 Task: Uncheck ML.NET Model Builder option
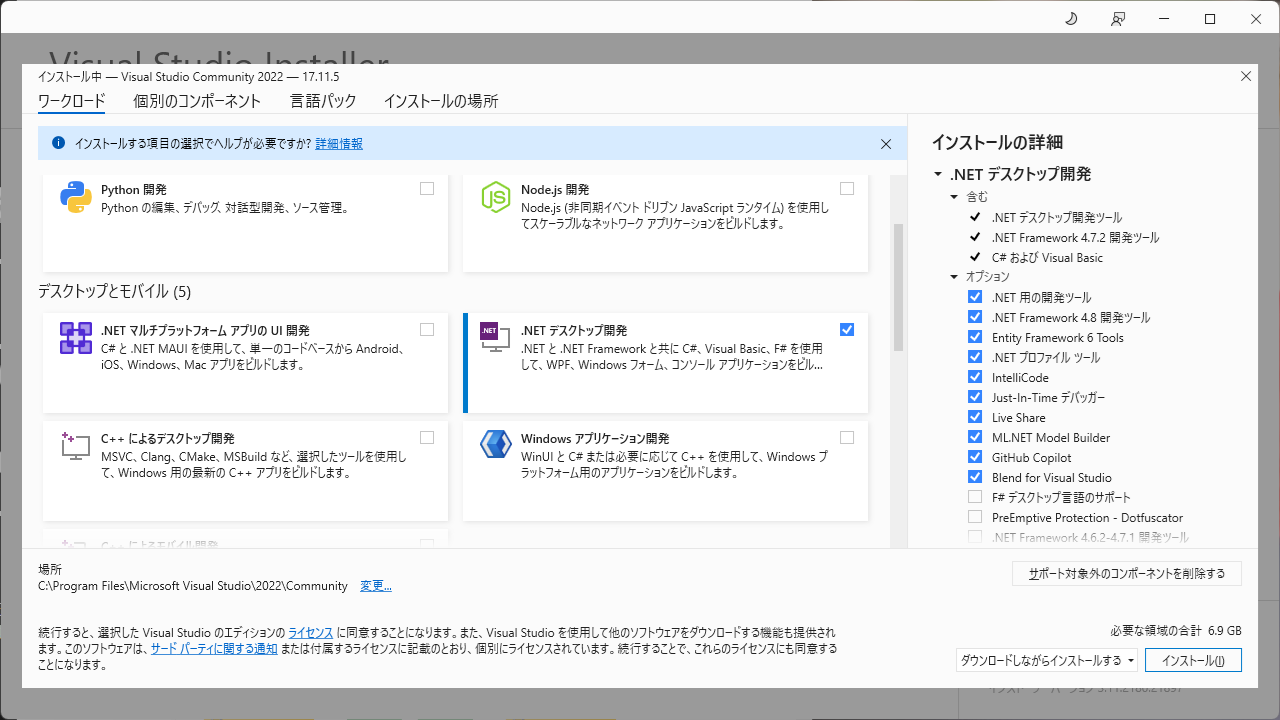[x=975, y=437]
